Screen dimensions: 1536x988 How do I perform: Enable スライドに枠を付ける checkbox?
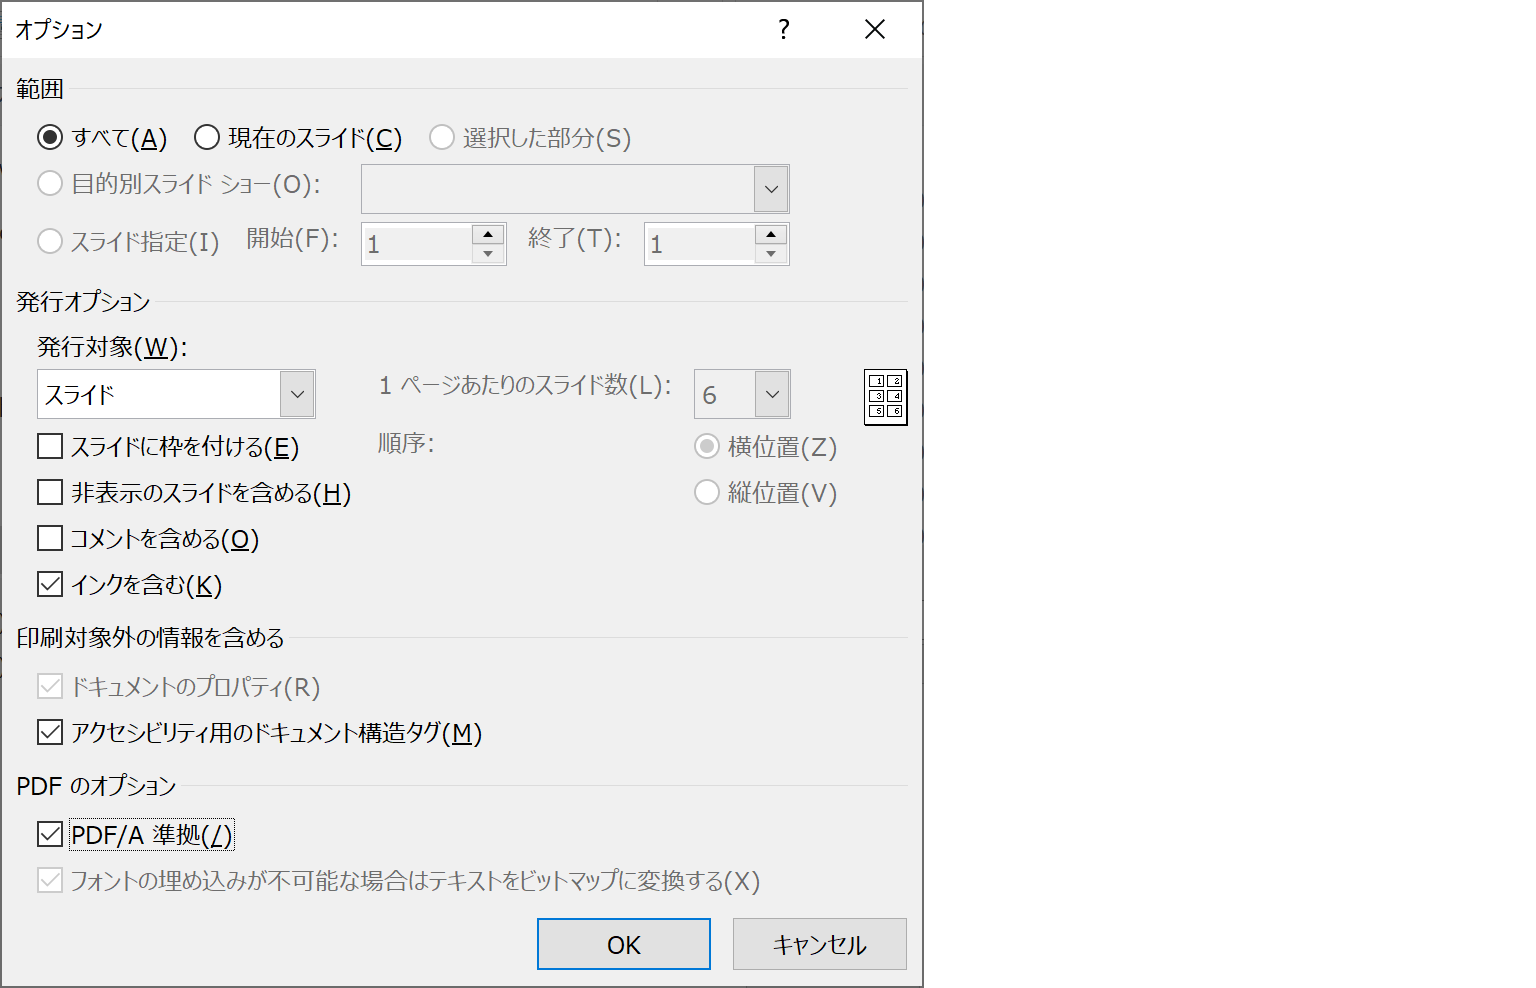(x=50, y=446)
